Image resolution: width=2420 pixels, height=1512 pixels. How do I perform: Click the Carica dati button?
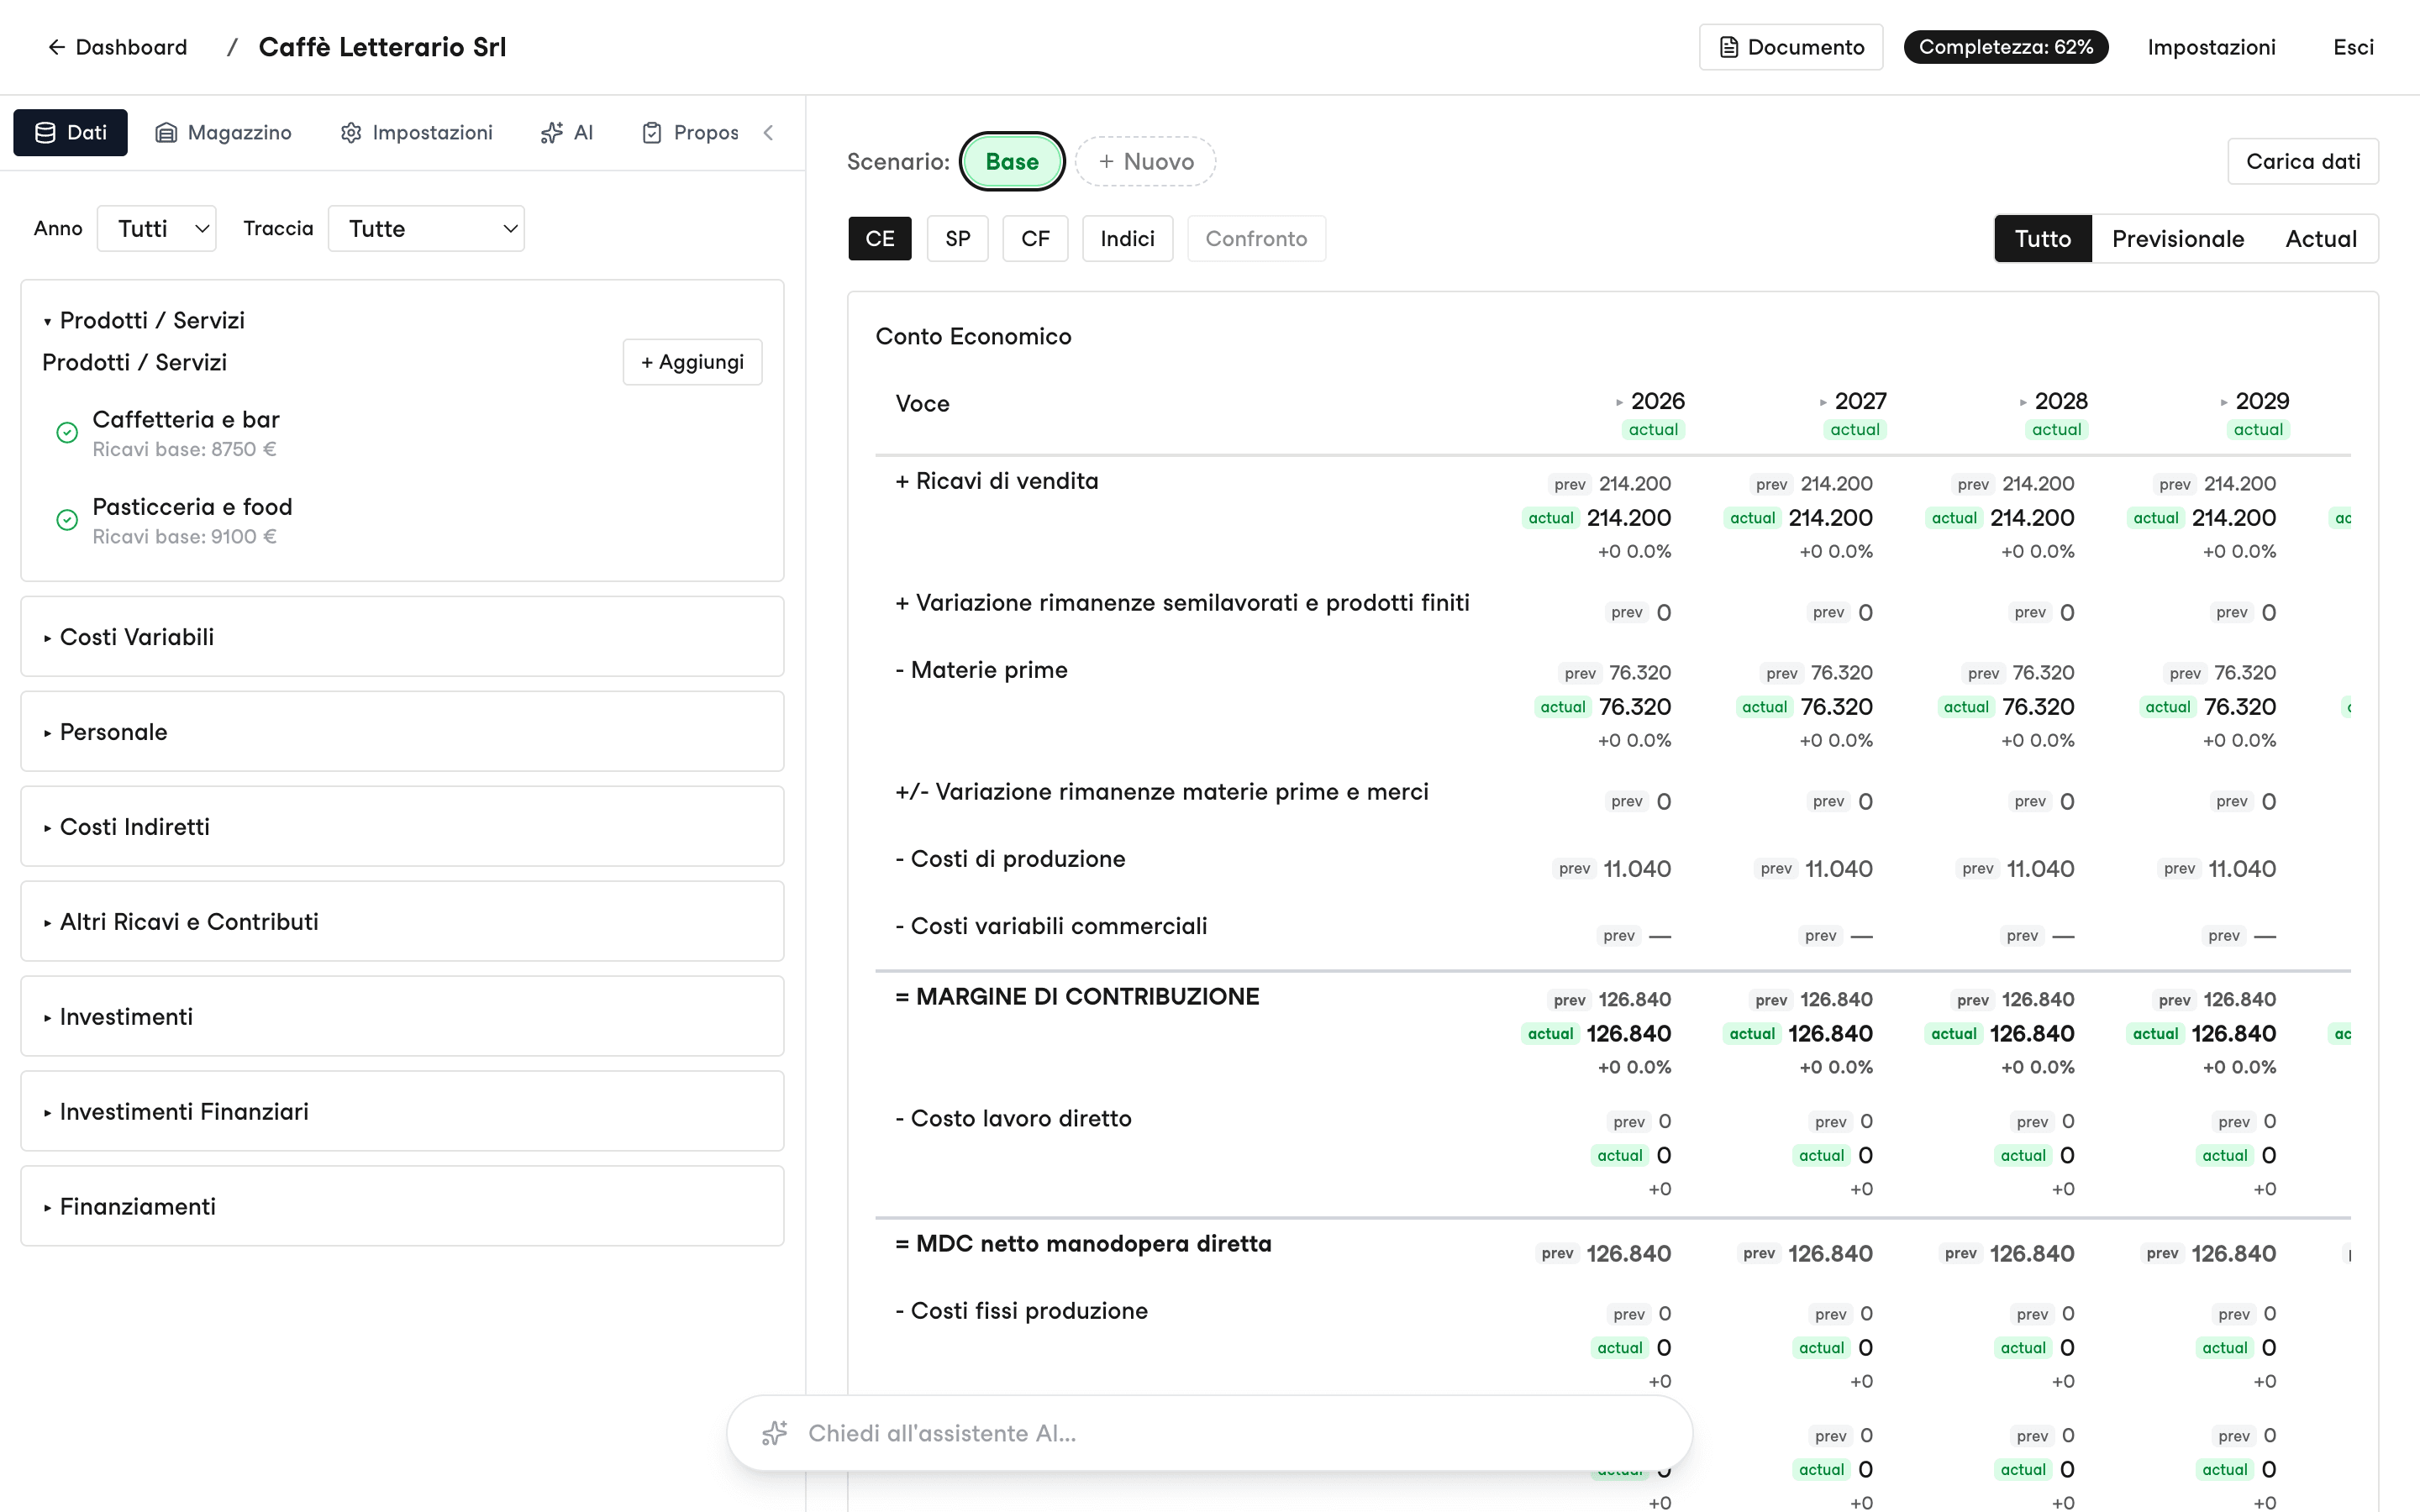point(2302,161)
